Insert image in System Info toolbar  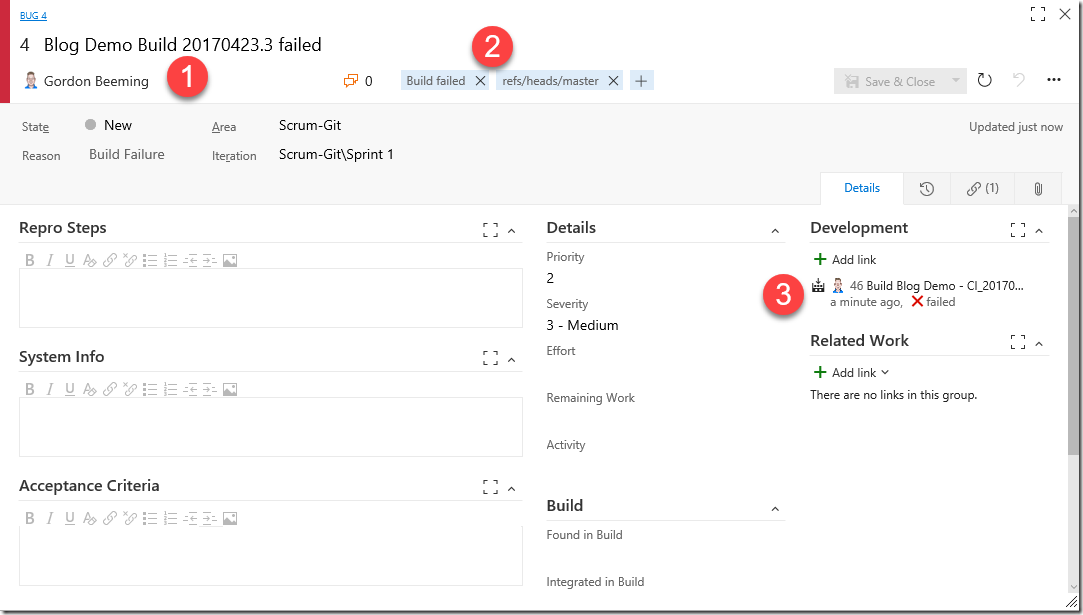[230, 389]
